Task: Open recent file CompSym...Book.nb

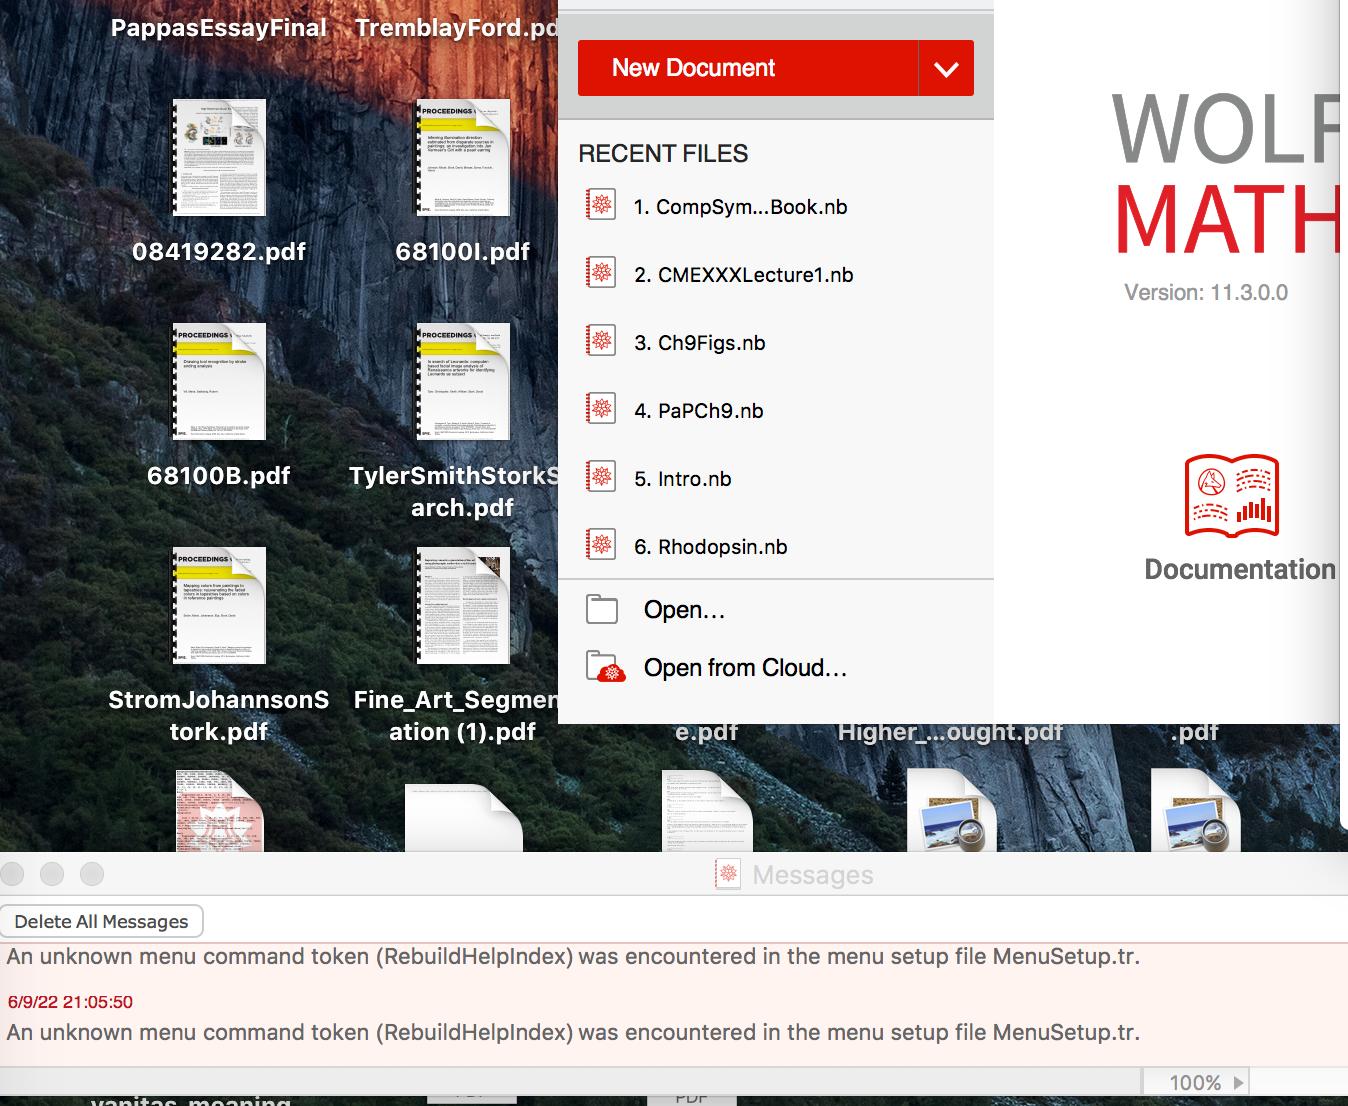Action: coord(740,207)
